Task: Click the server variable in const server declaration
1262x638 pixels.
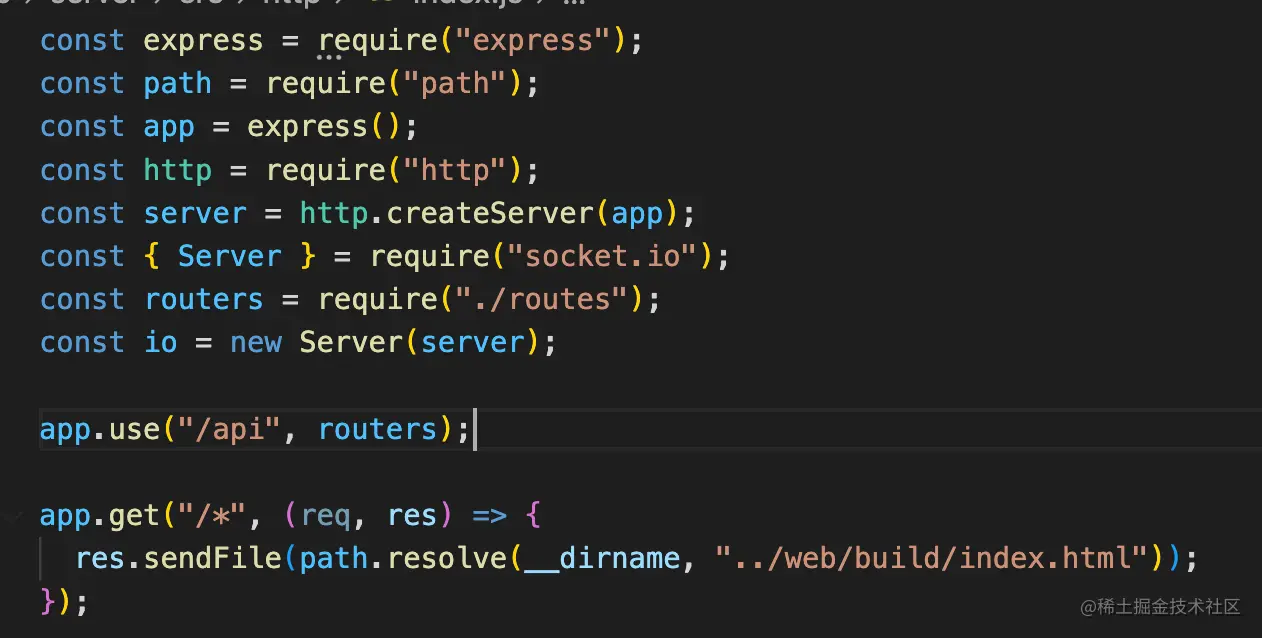Action: coord(195,213)
